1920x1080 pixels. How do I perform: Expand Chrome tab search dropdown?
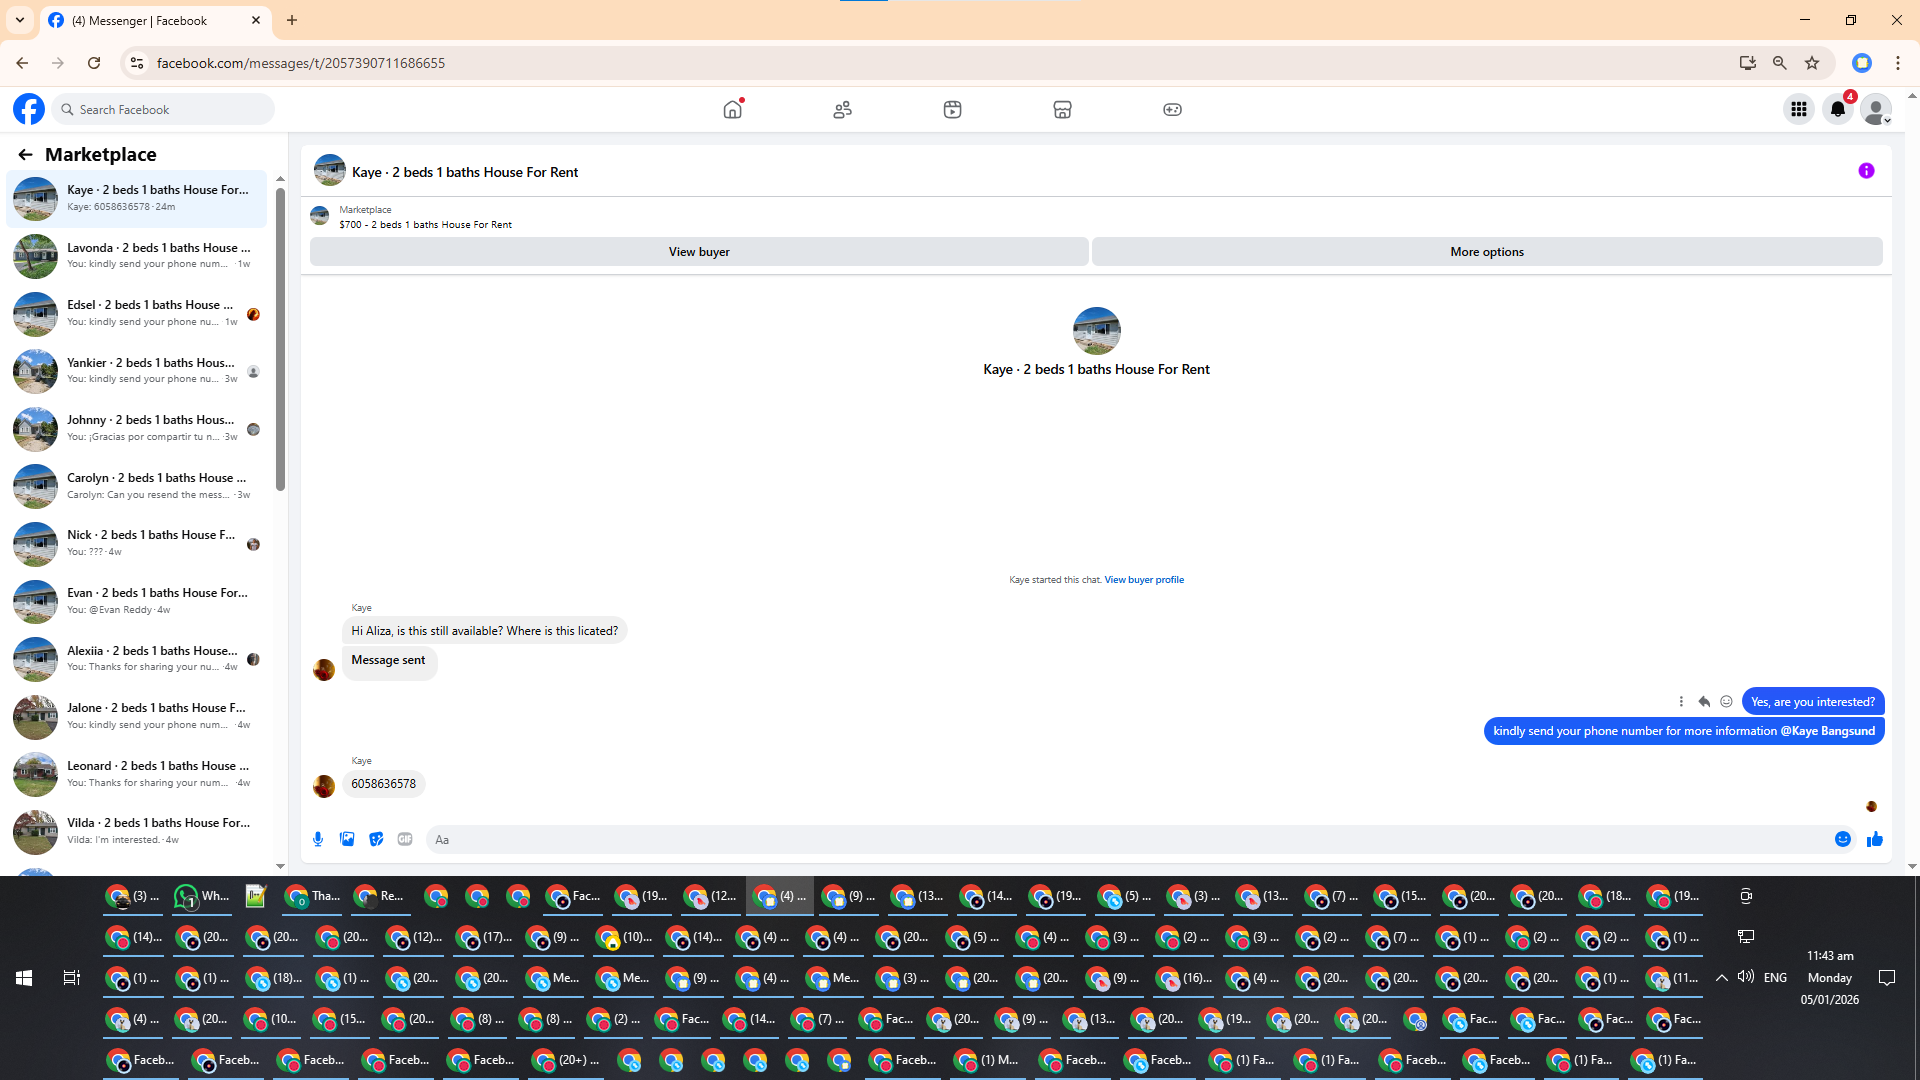point(20,20)
